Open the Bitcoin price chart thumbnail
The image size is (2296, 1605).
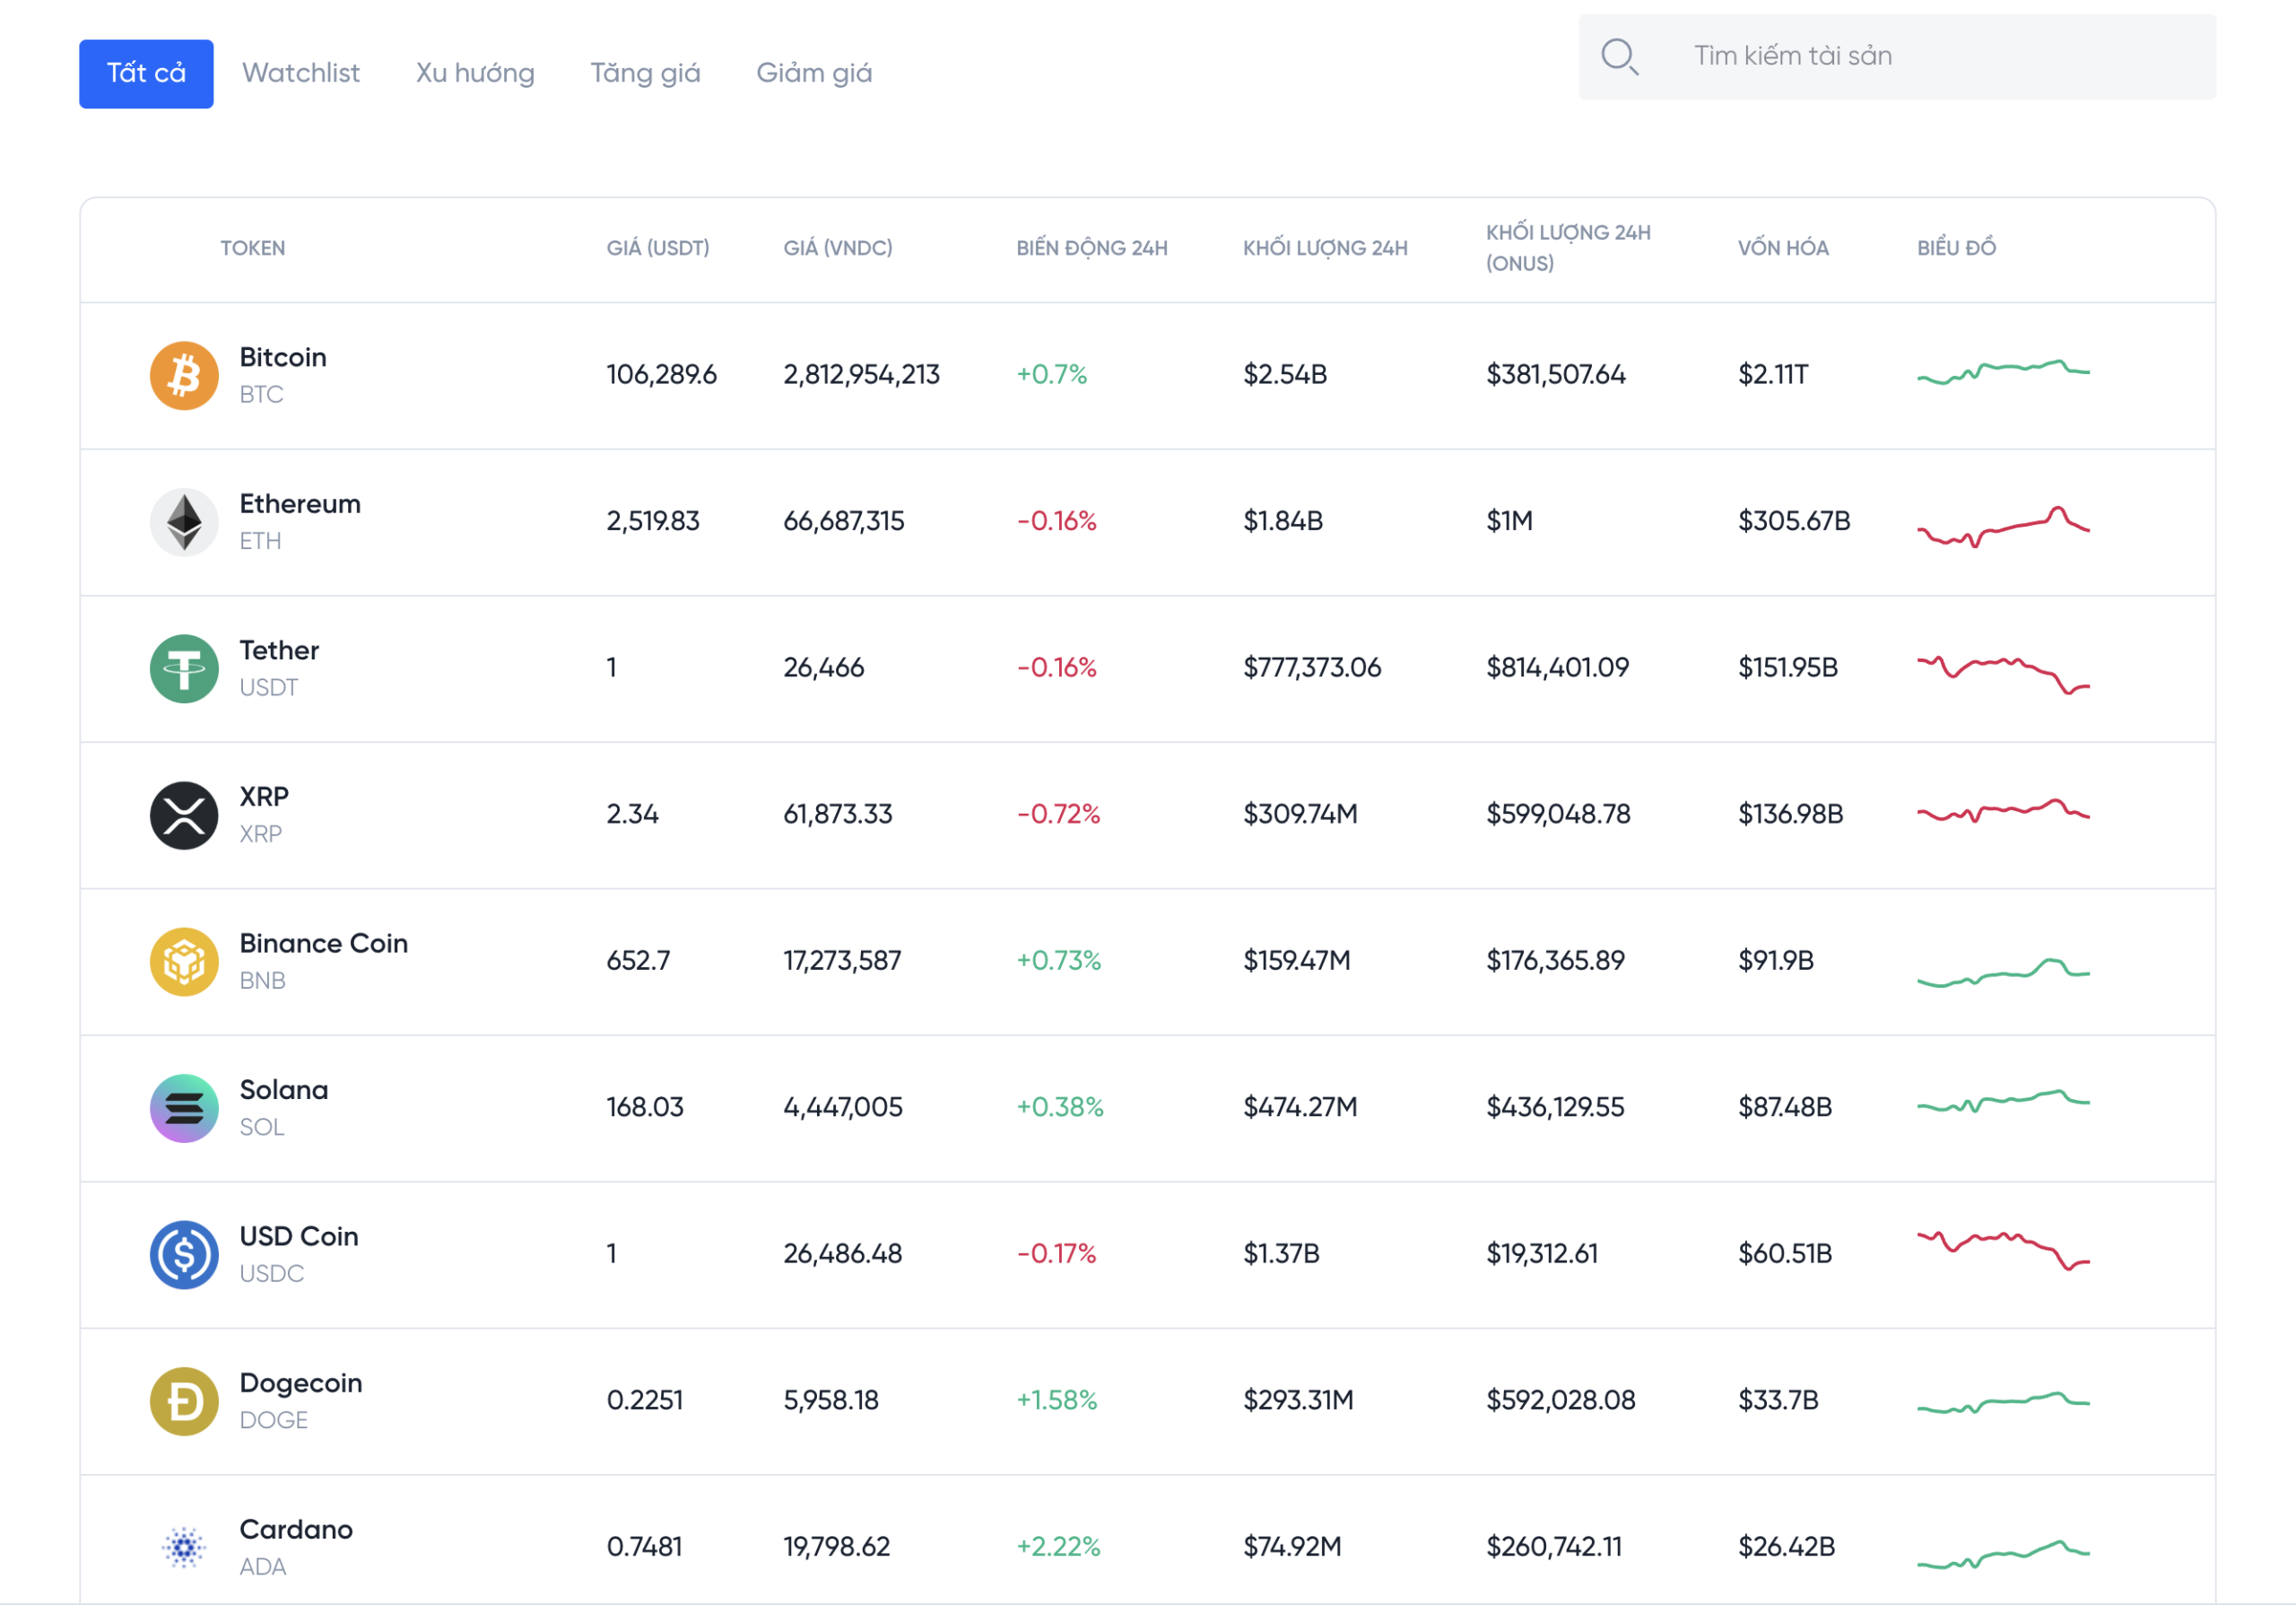coord(2003,371)
